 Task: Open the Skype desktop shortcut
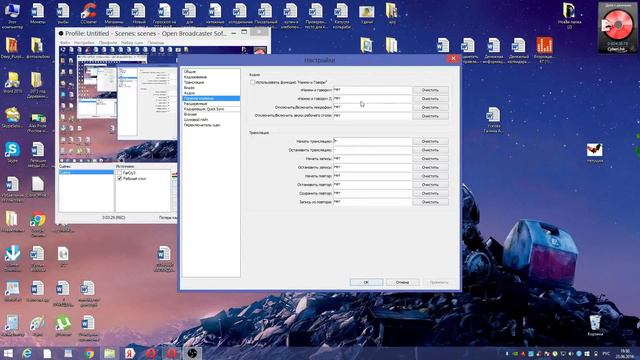(12, 152)
